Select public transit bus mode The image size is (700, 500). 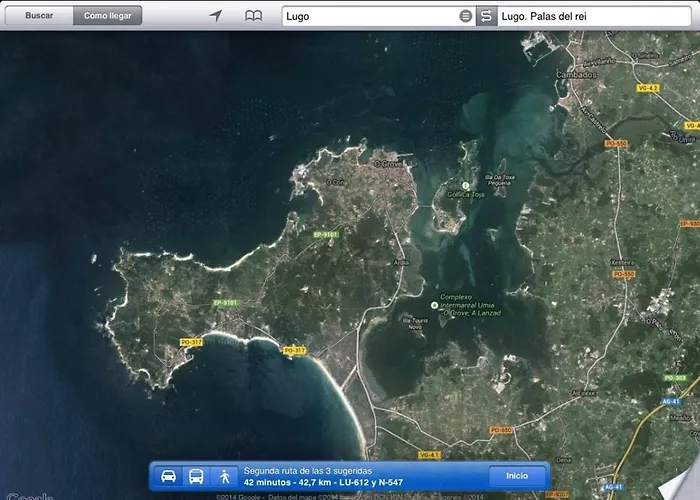197,475
